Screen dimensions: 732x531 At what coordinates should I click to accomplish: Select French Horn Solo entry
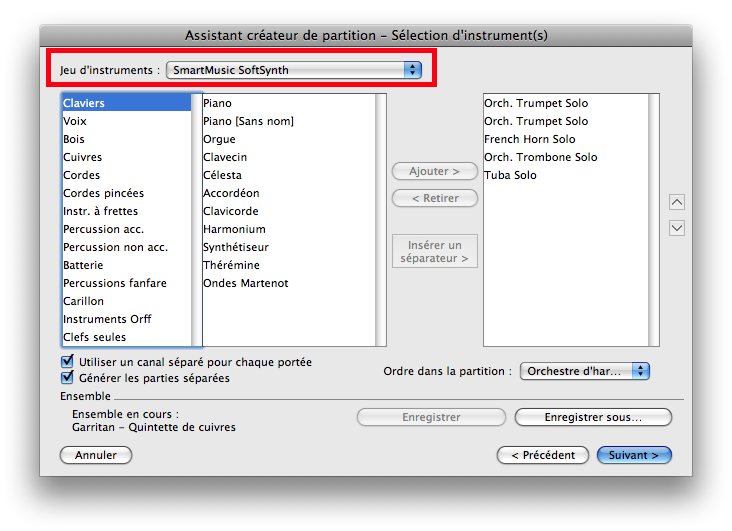click(x=530, y=139)
